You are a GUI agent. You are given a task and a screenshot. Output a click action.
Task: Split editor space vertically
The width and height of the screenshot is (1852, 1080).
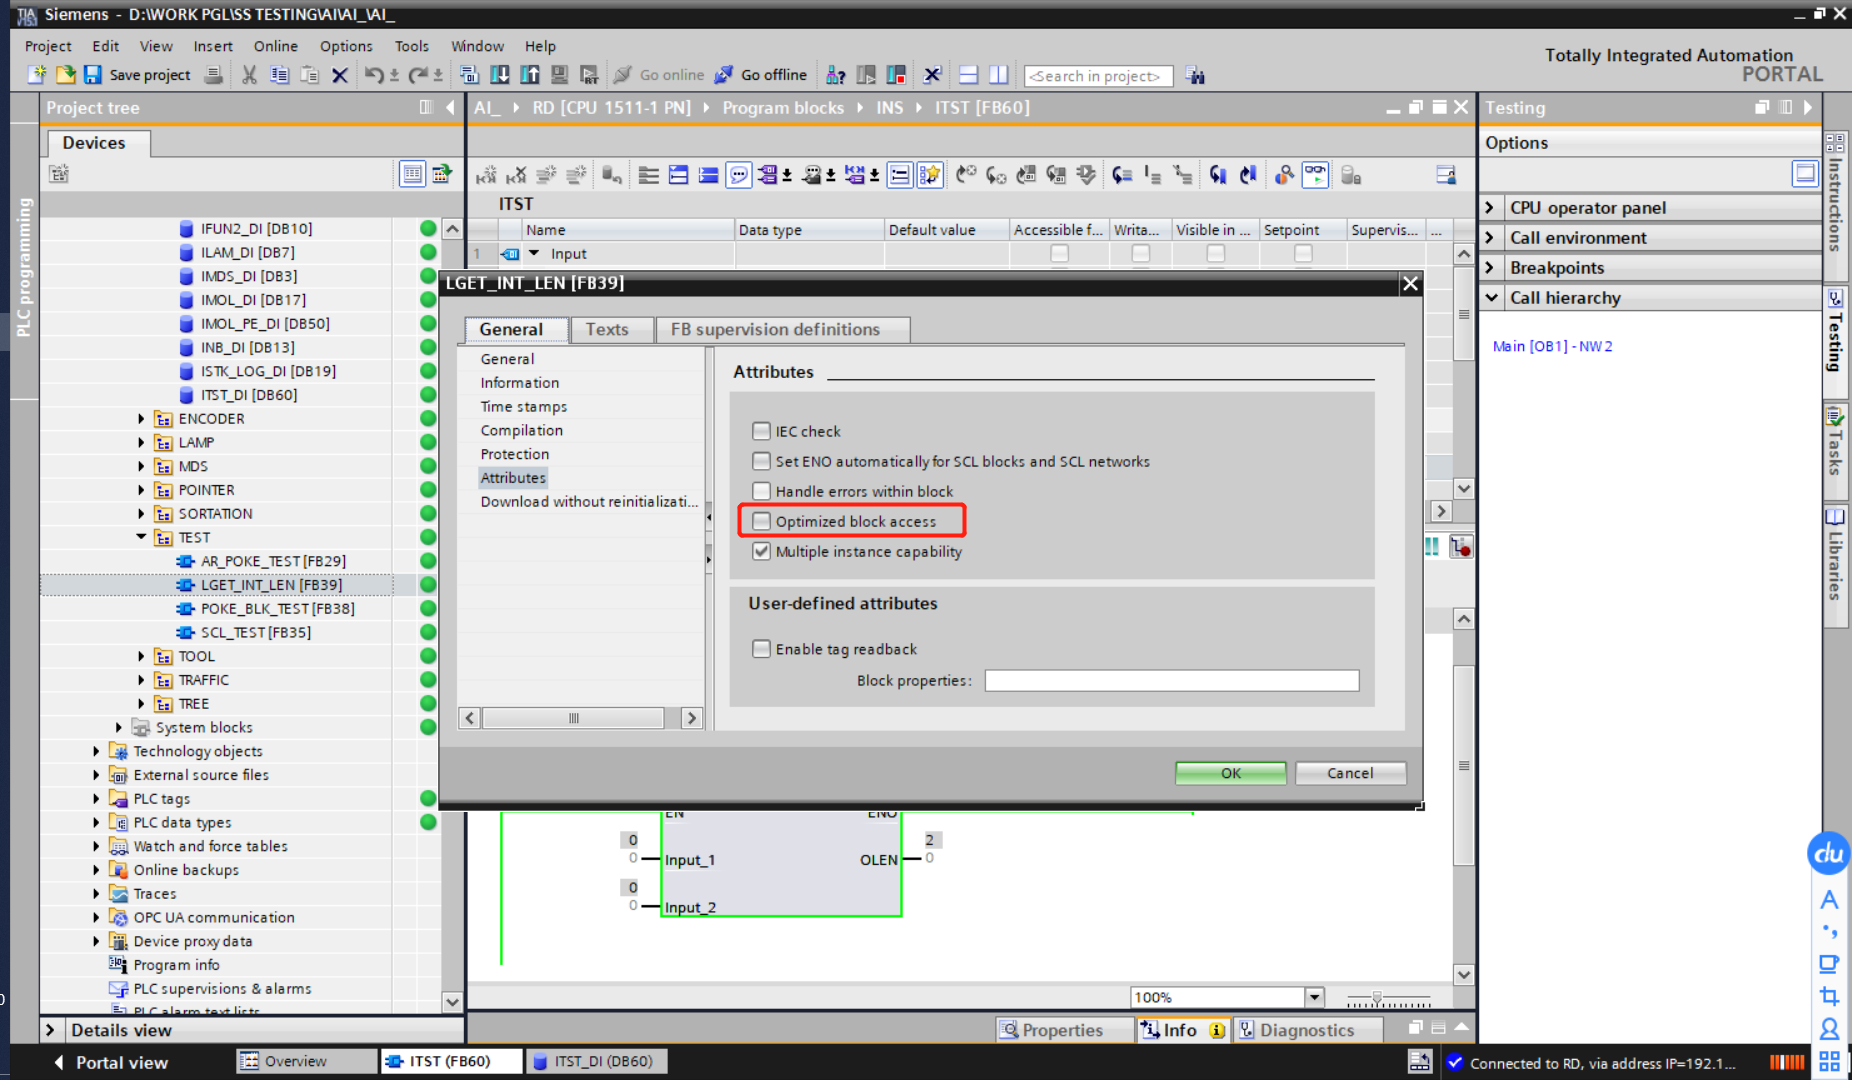(x=998, y=75)
